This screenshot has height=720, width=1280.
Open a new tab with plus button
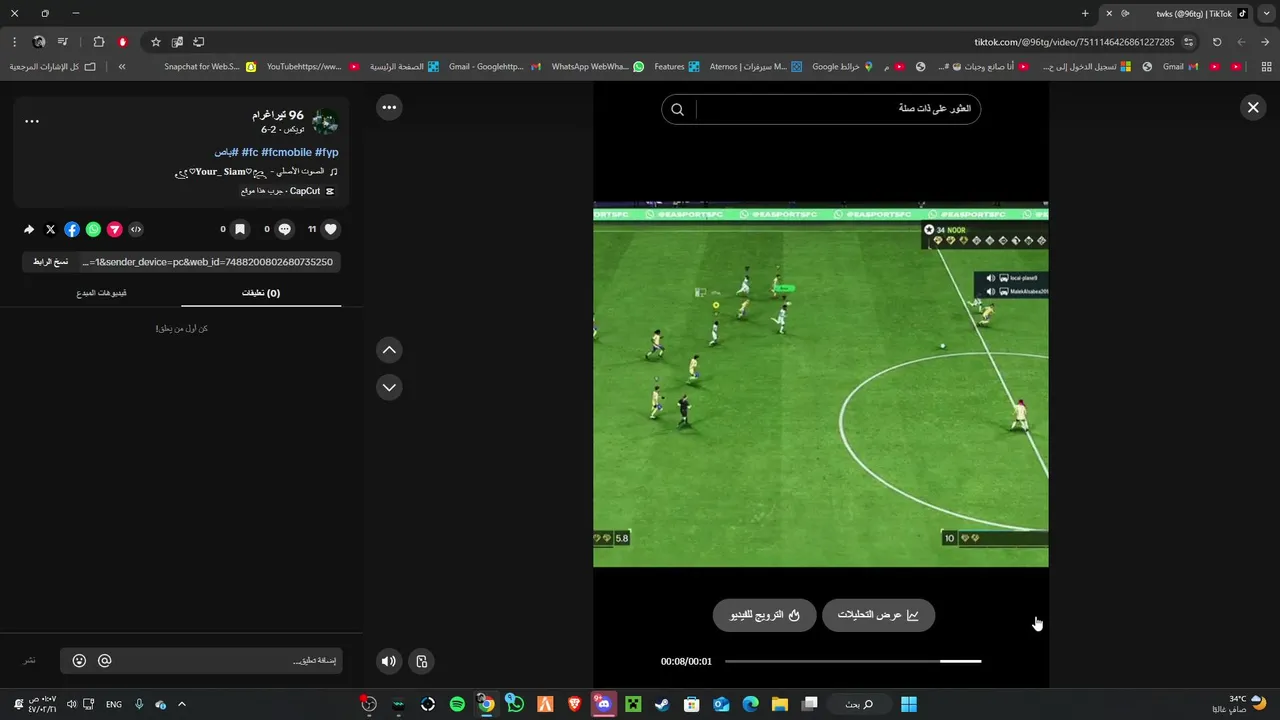[1085, 13]
